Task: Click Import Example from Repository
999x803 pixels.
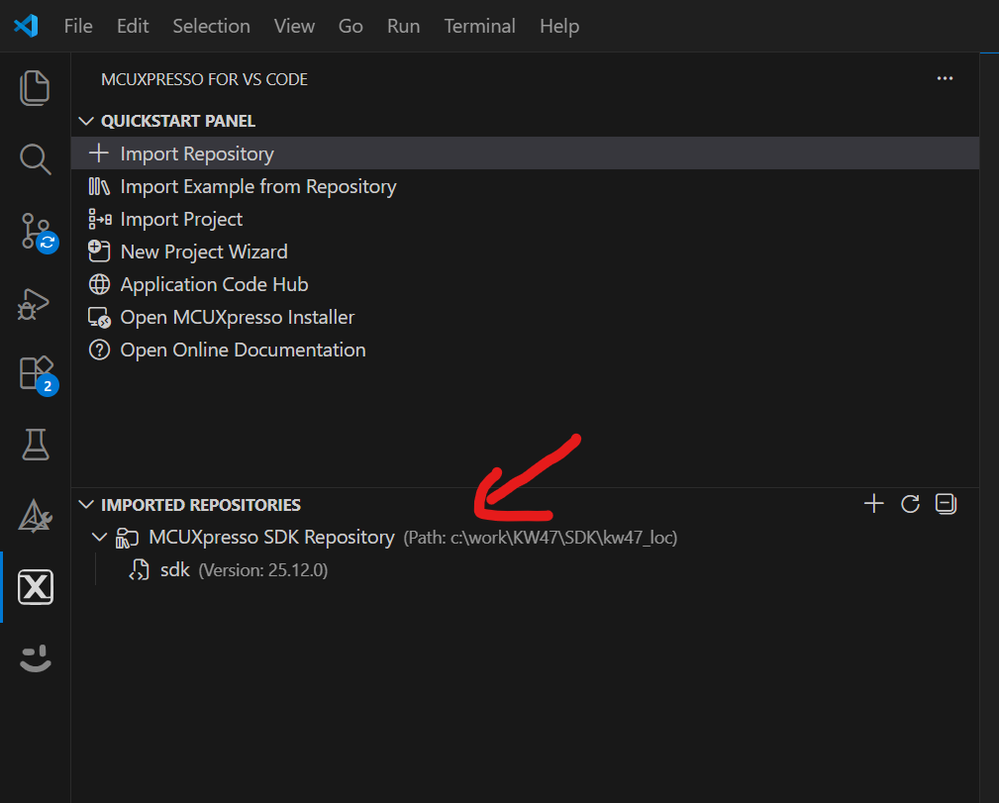Action: [258, 187]
